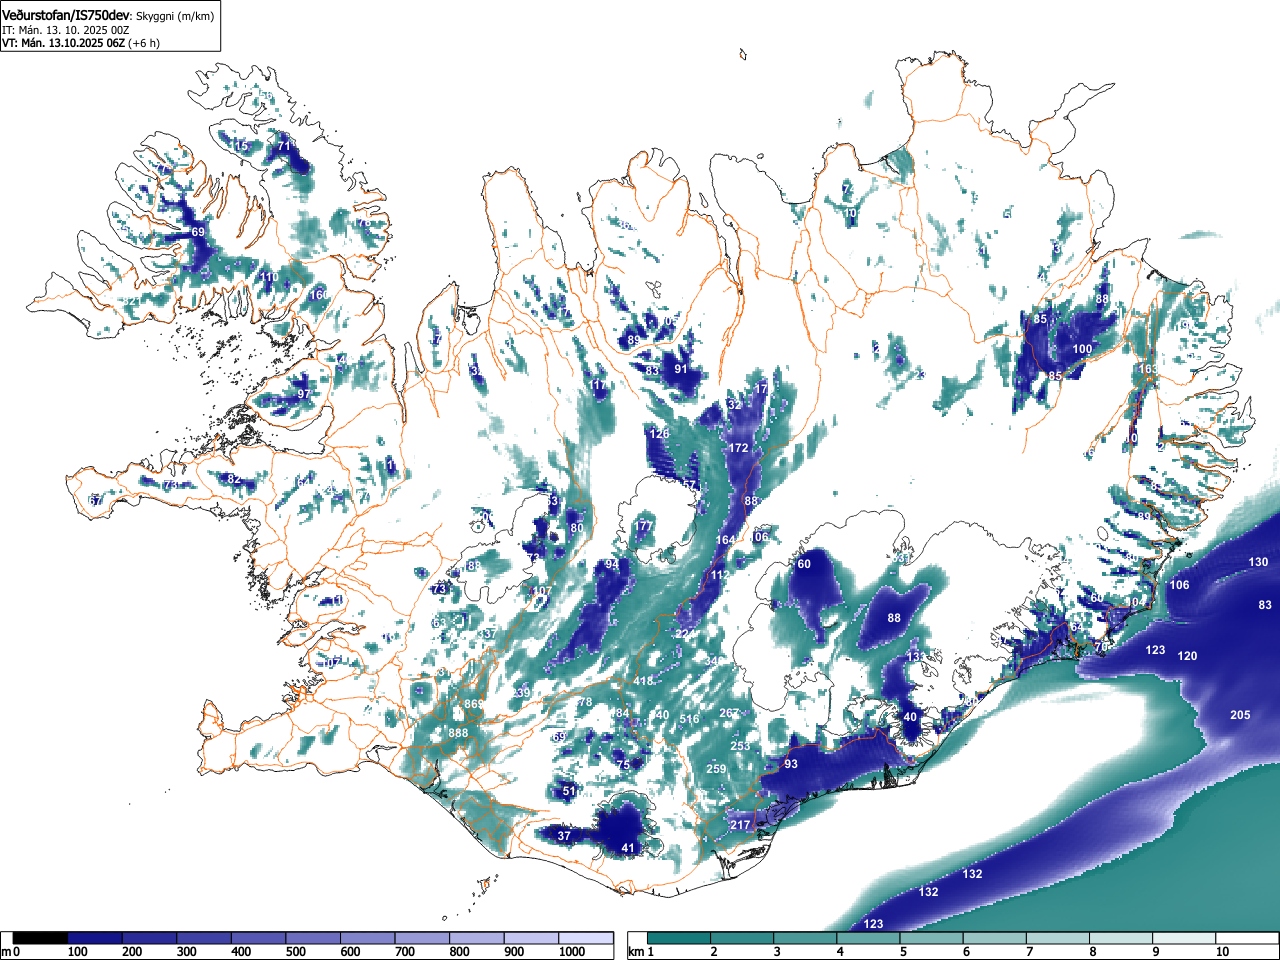Click the '6' tick label on the km legend
This screenshot has height=960, width=1280.
(966, 952)
